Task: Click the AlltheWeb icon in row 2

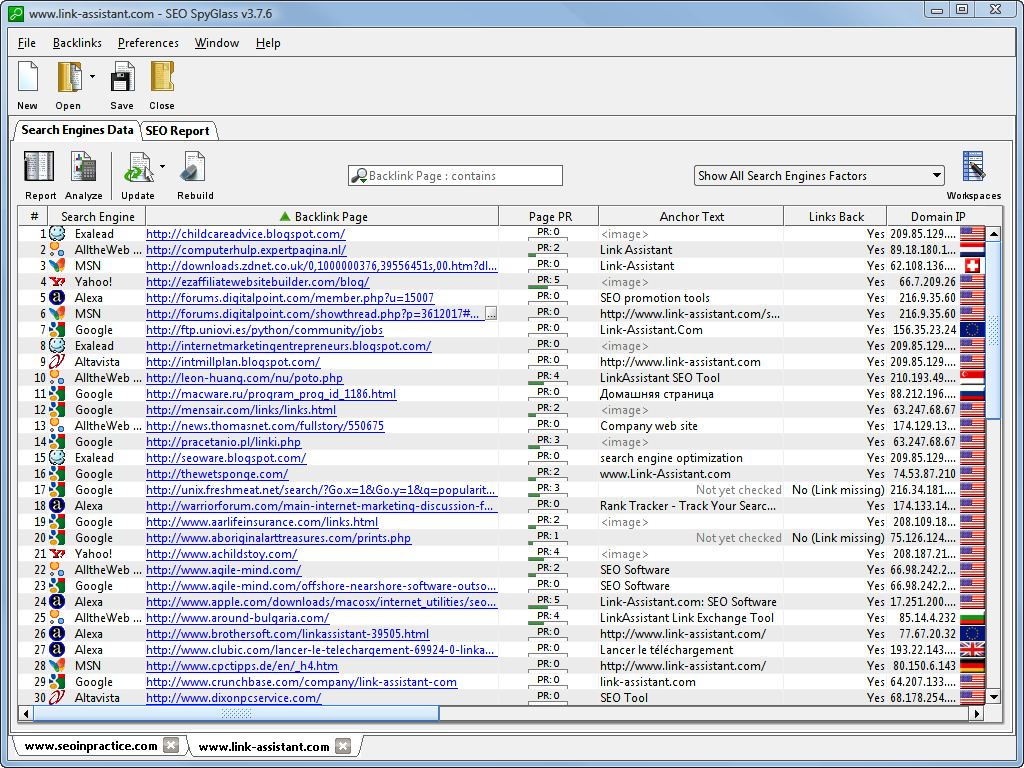Action: (x=57, y=249)
